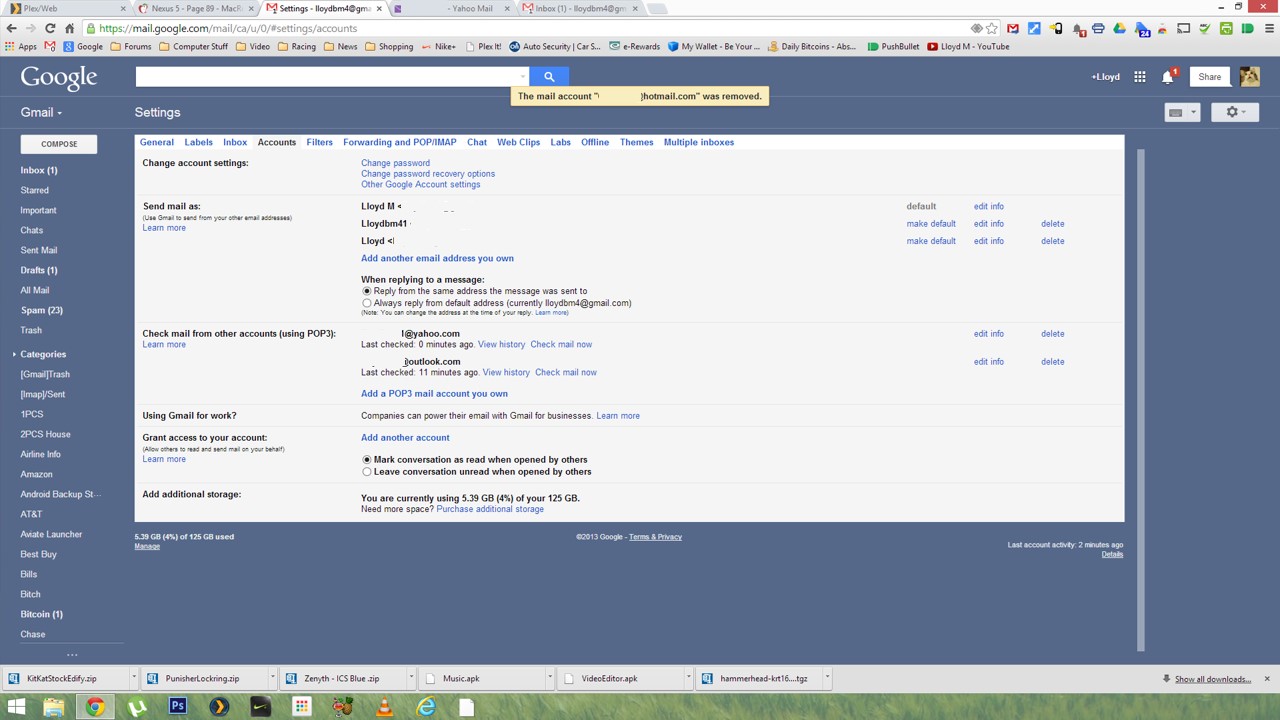Click the Share button
Image resolution: width=1280 pixels, height=720 pixels.
[1210, 77]
